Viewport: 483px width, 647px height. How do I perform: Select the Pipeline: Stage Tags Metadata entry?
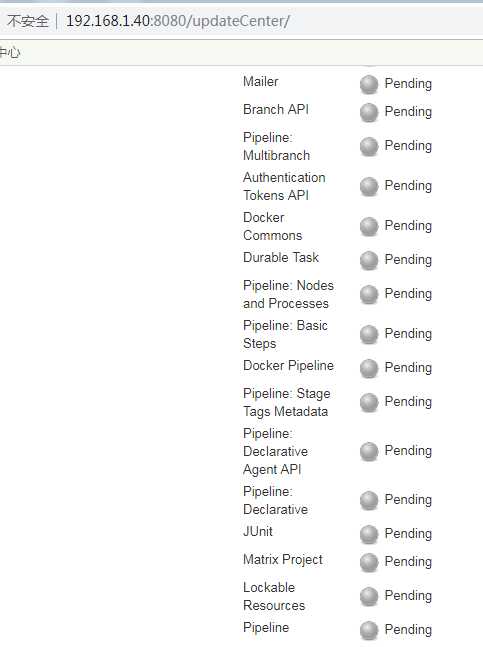pyautogui.click(x=287, y=402)
